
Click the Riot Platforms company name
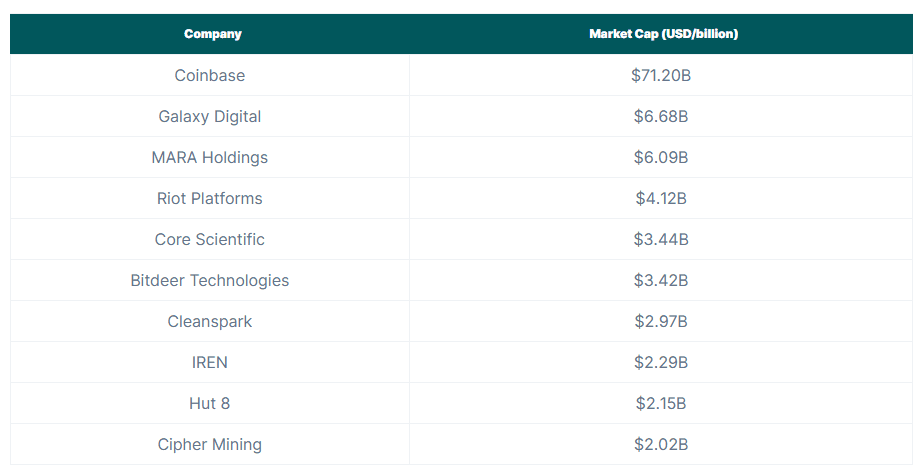(210, 199)
